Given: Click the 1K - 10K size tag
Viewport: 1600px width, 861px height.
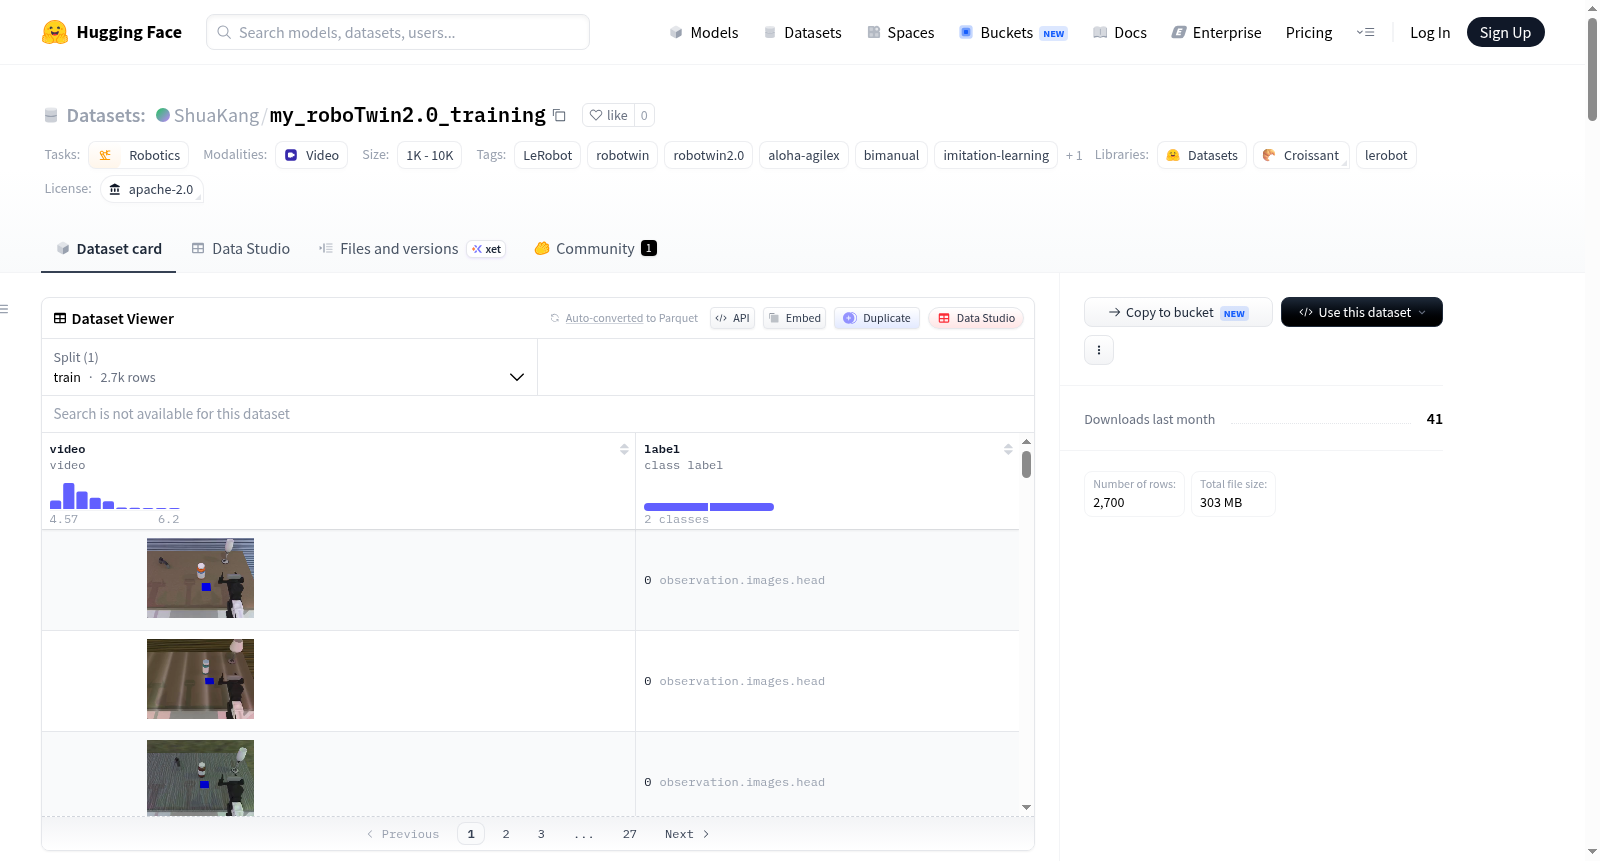Looking at the screenshot, I should pos(430,155).
